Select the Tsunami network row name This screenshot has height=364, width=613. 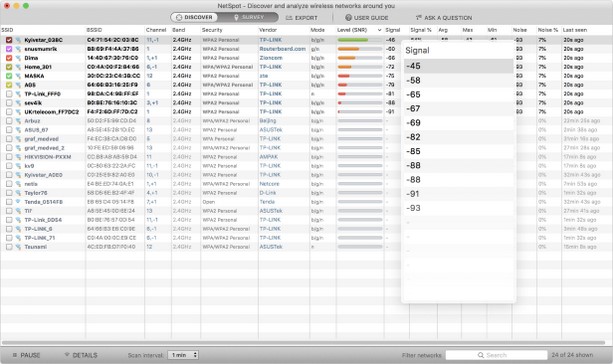36,247
